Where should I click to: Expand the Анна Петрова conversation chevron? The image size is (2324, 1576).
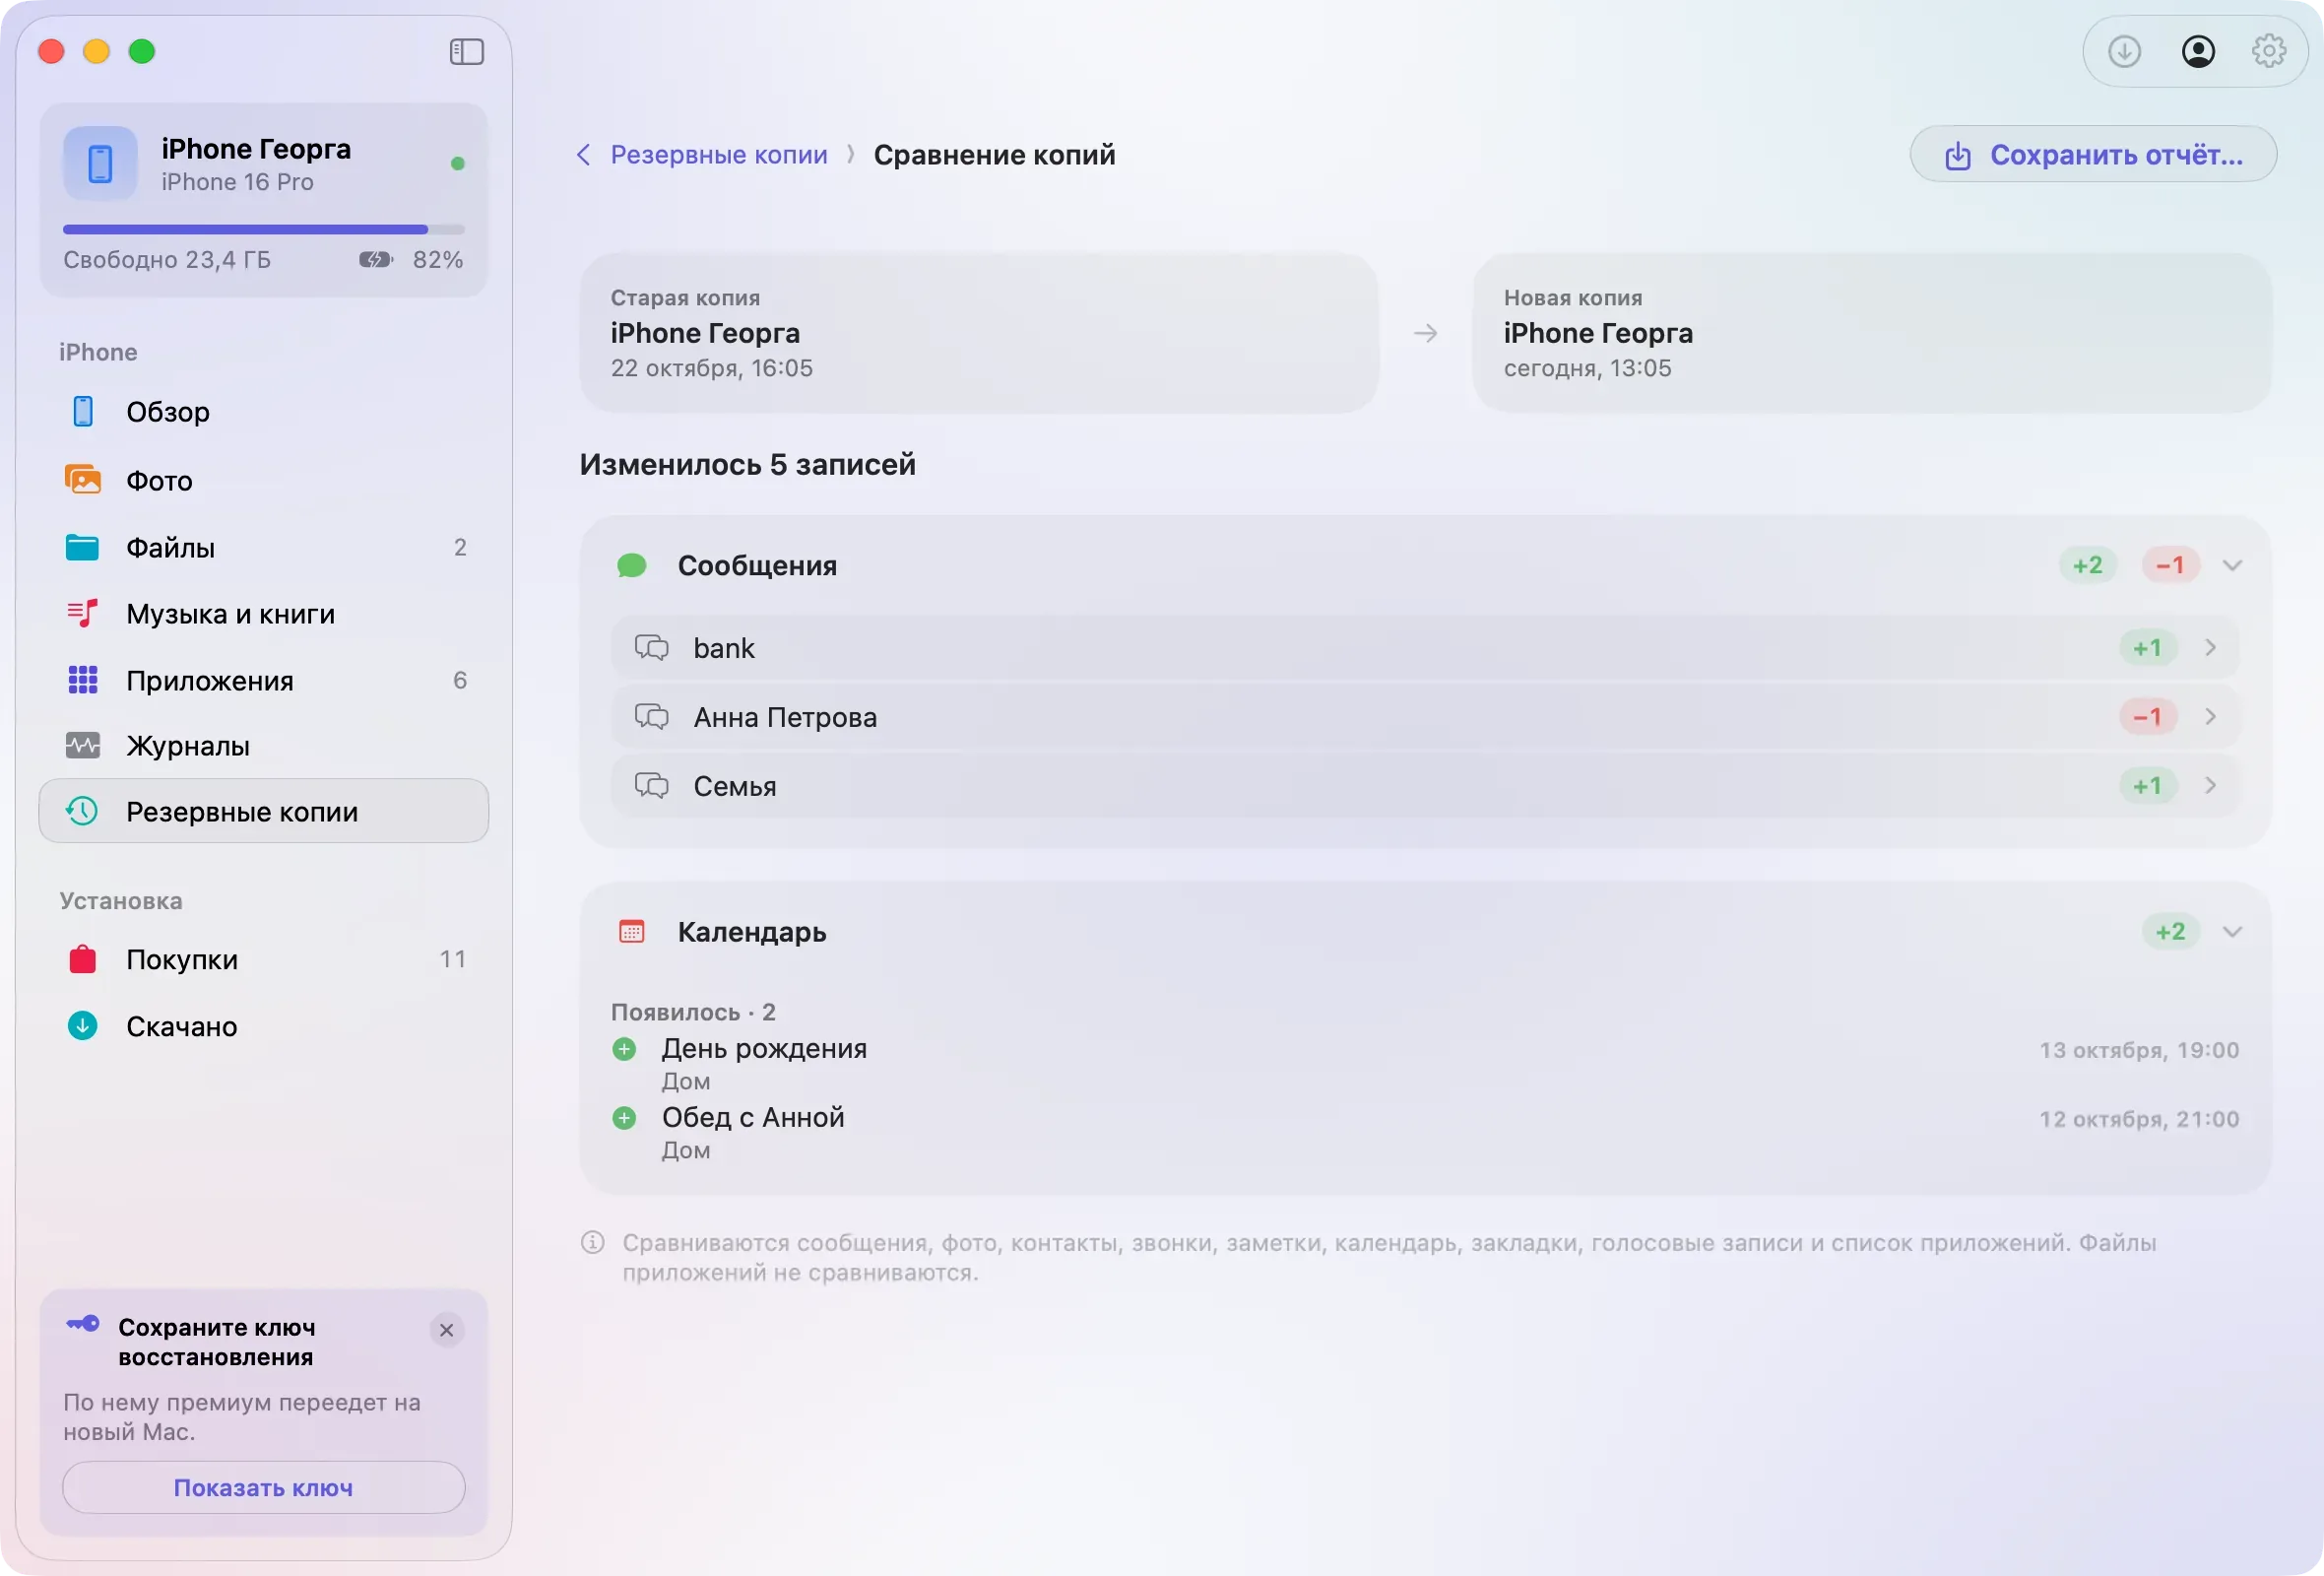pos(2210,716)
